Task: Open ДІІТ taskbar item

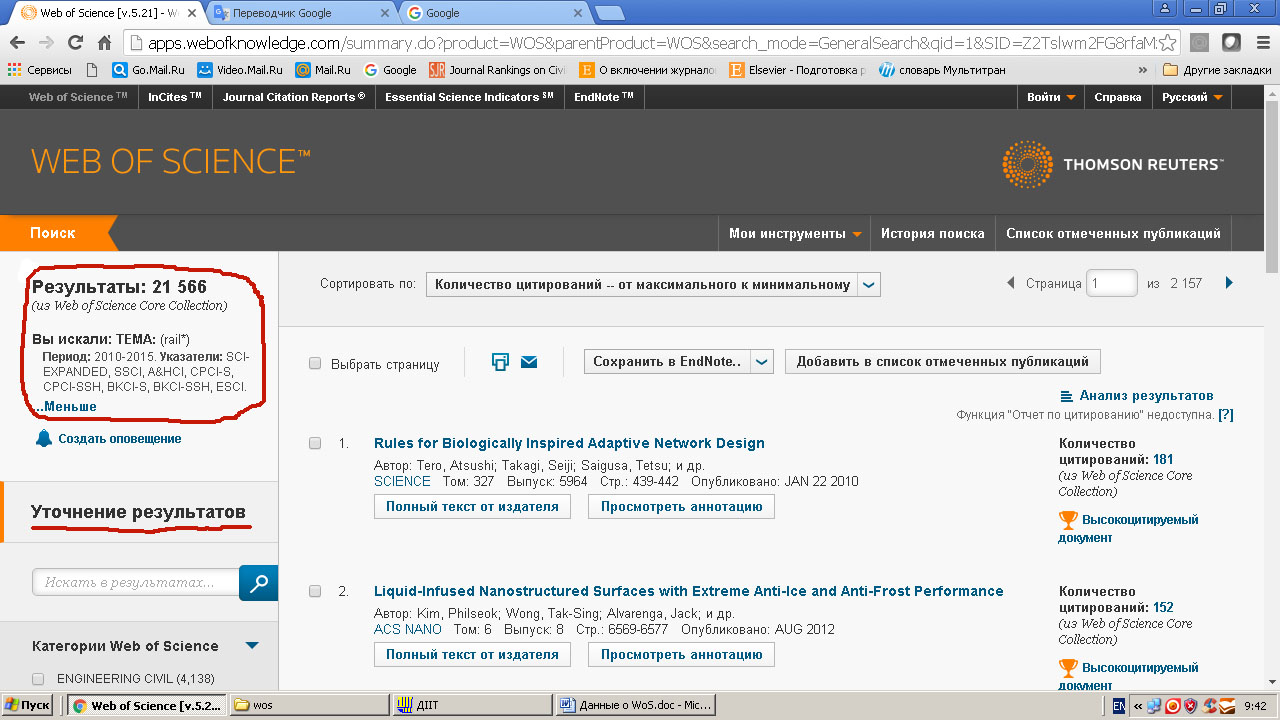Action: pyautogui.click(x=472, y=705)
